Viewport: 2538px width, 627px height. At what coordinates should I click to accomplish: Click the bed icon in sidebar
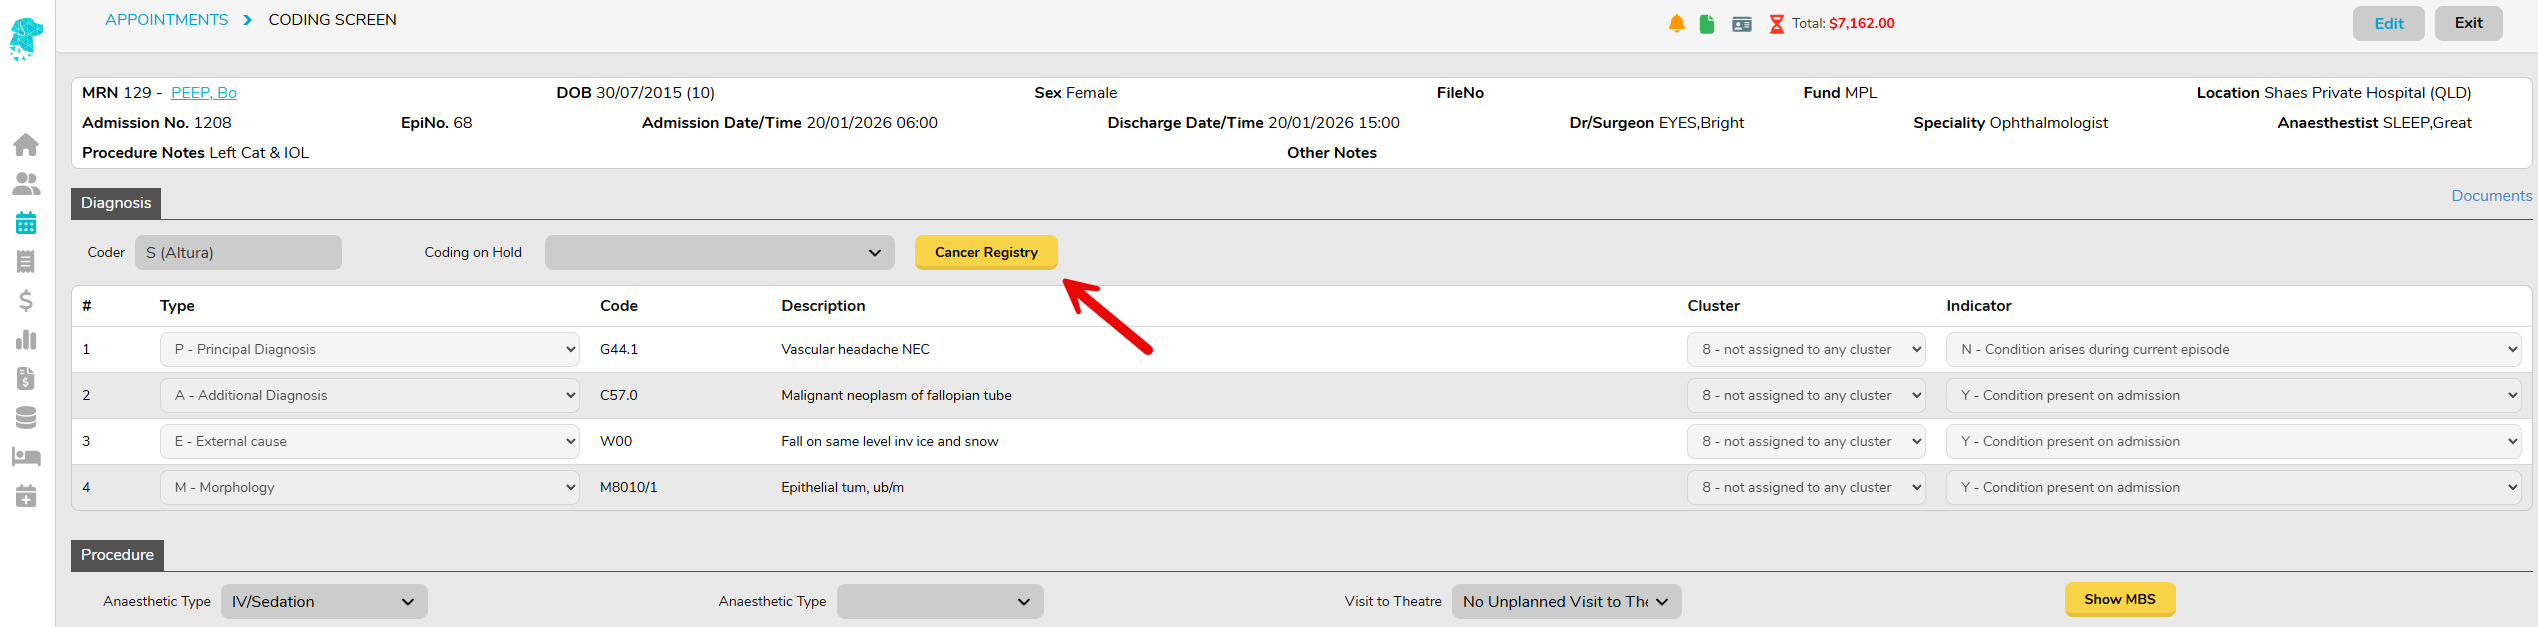click(x=26, y=457)
